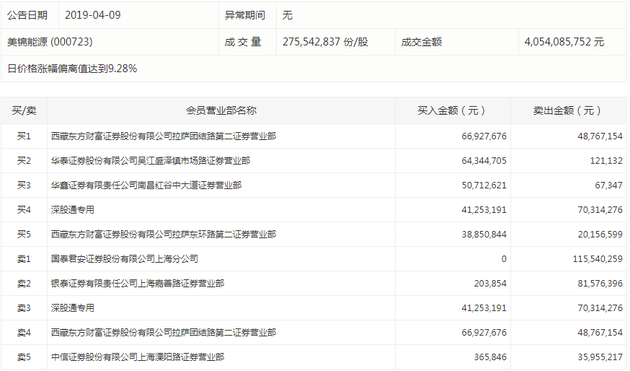The height and width of the screenshot is (371, 630).
Task: Select turnover value 4,054,085,752 元
Action: (x=564, y=42)
